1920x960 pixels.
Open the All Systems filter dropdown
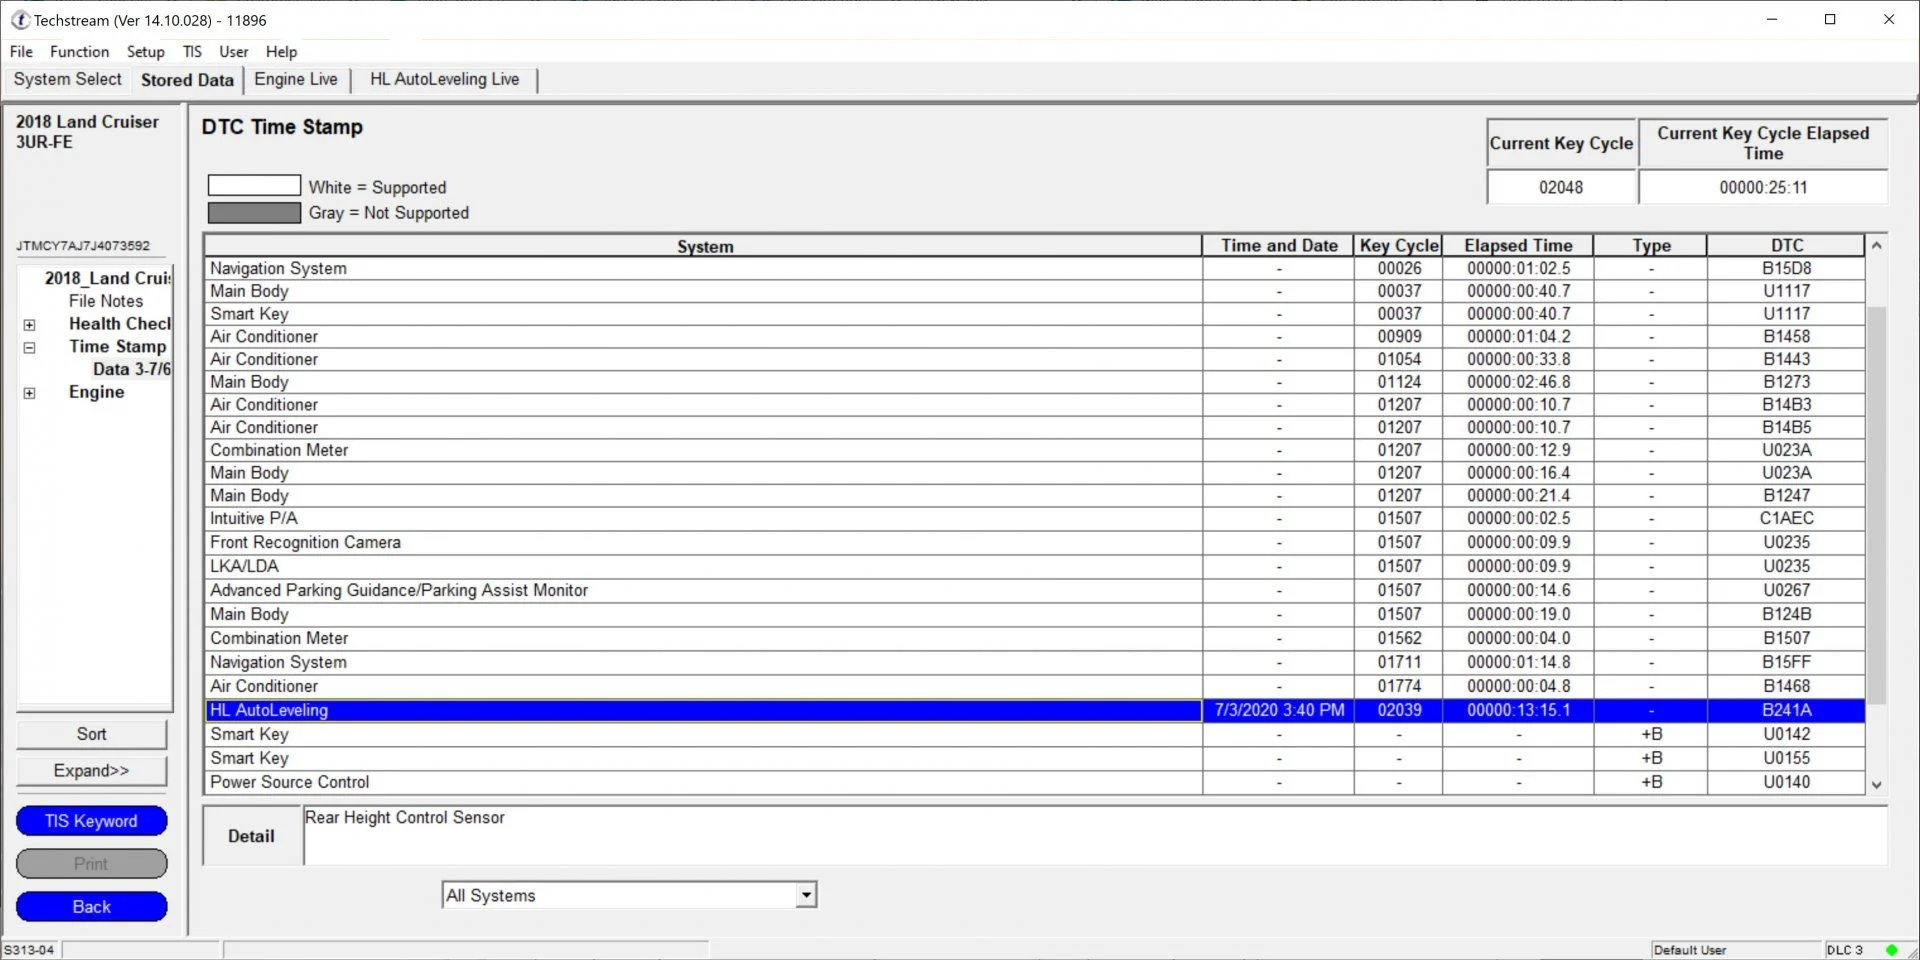coord(806,895)
